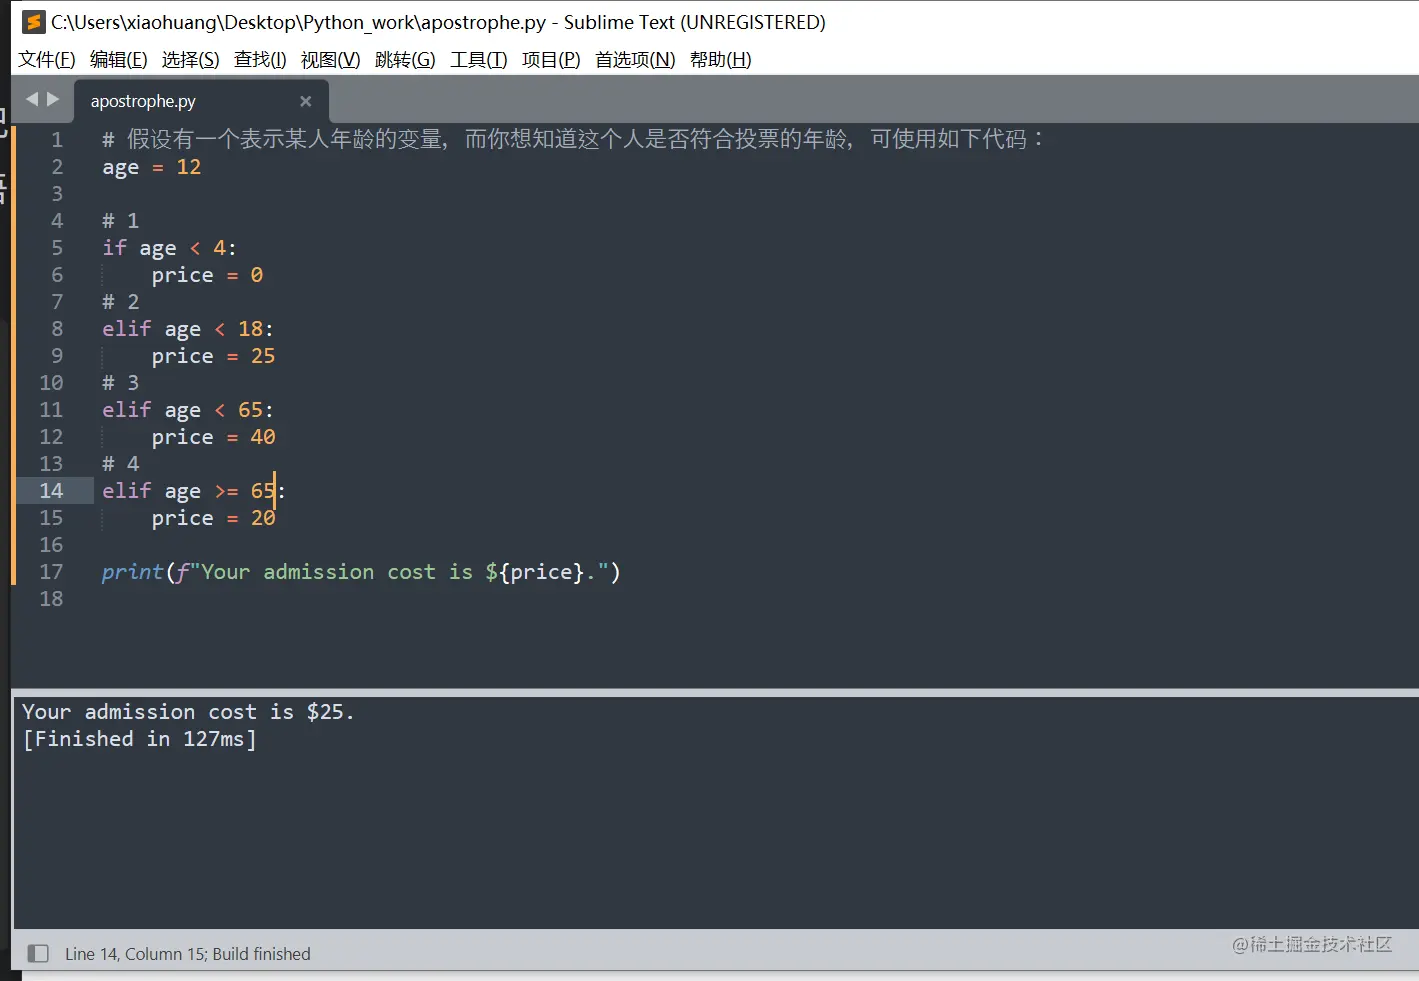Click the '# 3' comment line

tap(120, 383)
